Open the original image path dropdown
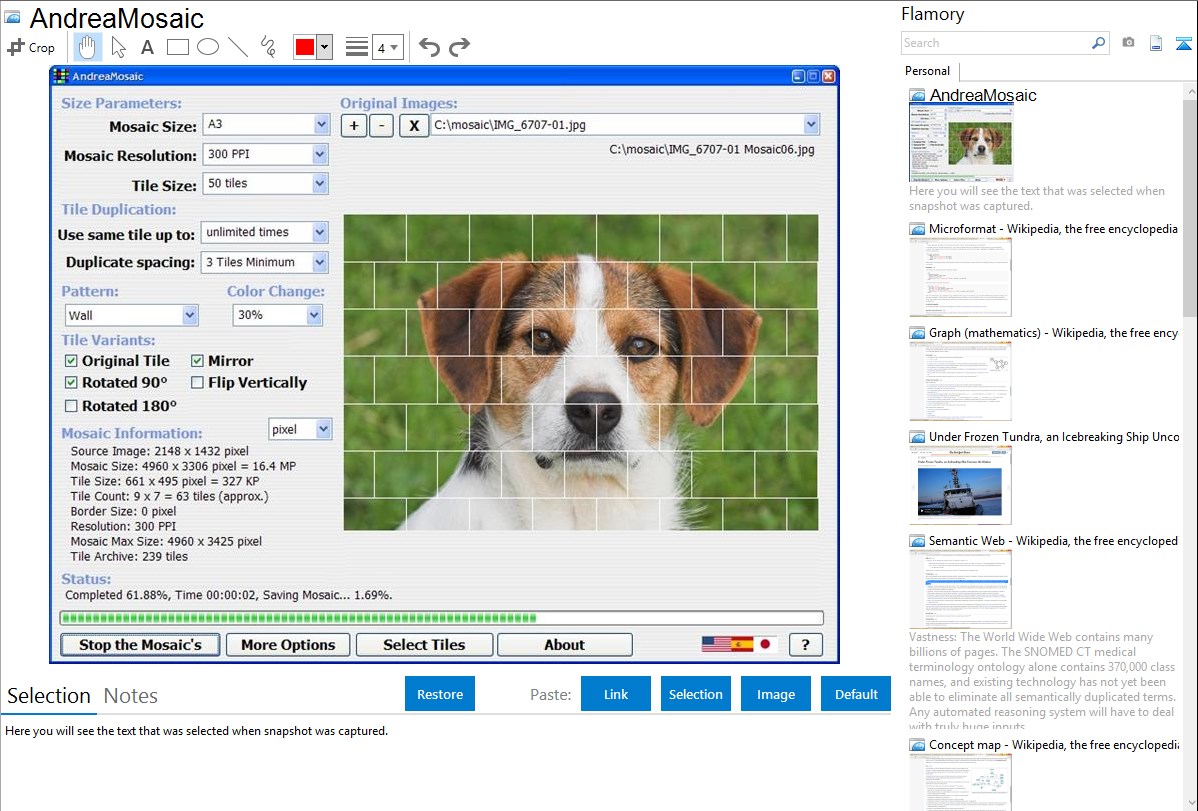Viewport: 1198px width, 811px height. (811, 125)
